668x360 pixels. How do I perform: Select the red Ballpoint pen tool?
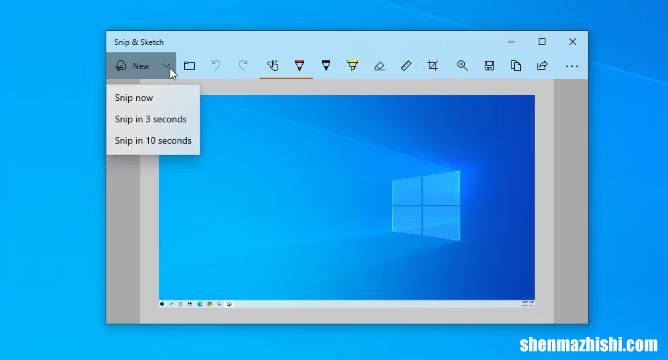[x=299, y=66]
